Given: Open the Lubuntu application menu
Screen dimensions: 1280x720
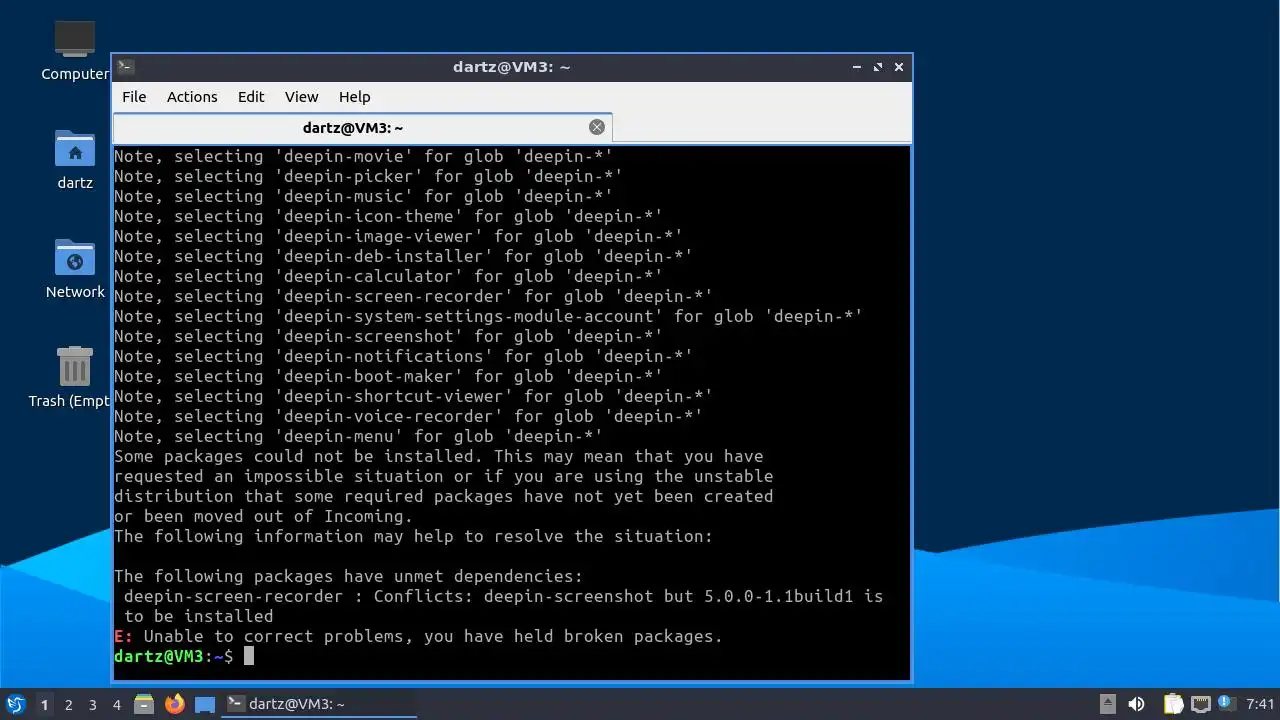Looking at the screenshot, I should tap(15, 704).
